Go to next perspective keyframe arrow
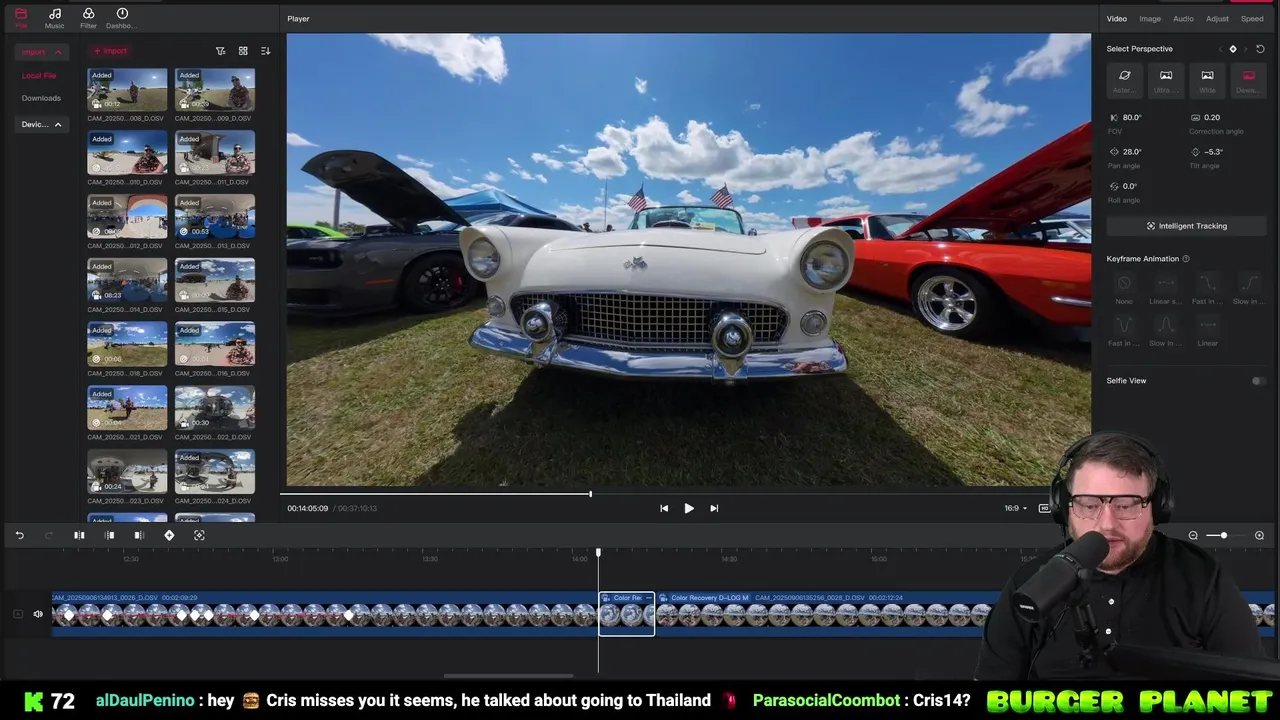Viewport: 1280px width, 720px height. tap(1245, 49)
